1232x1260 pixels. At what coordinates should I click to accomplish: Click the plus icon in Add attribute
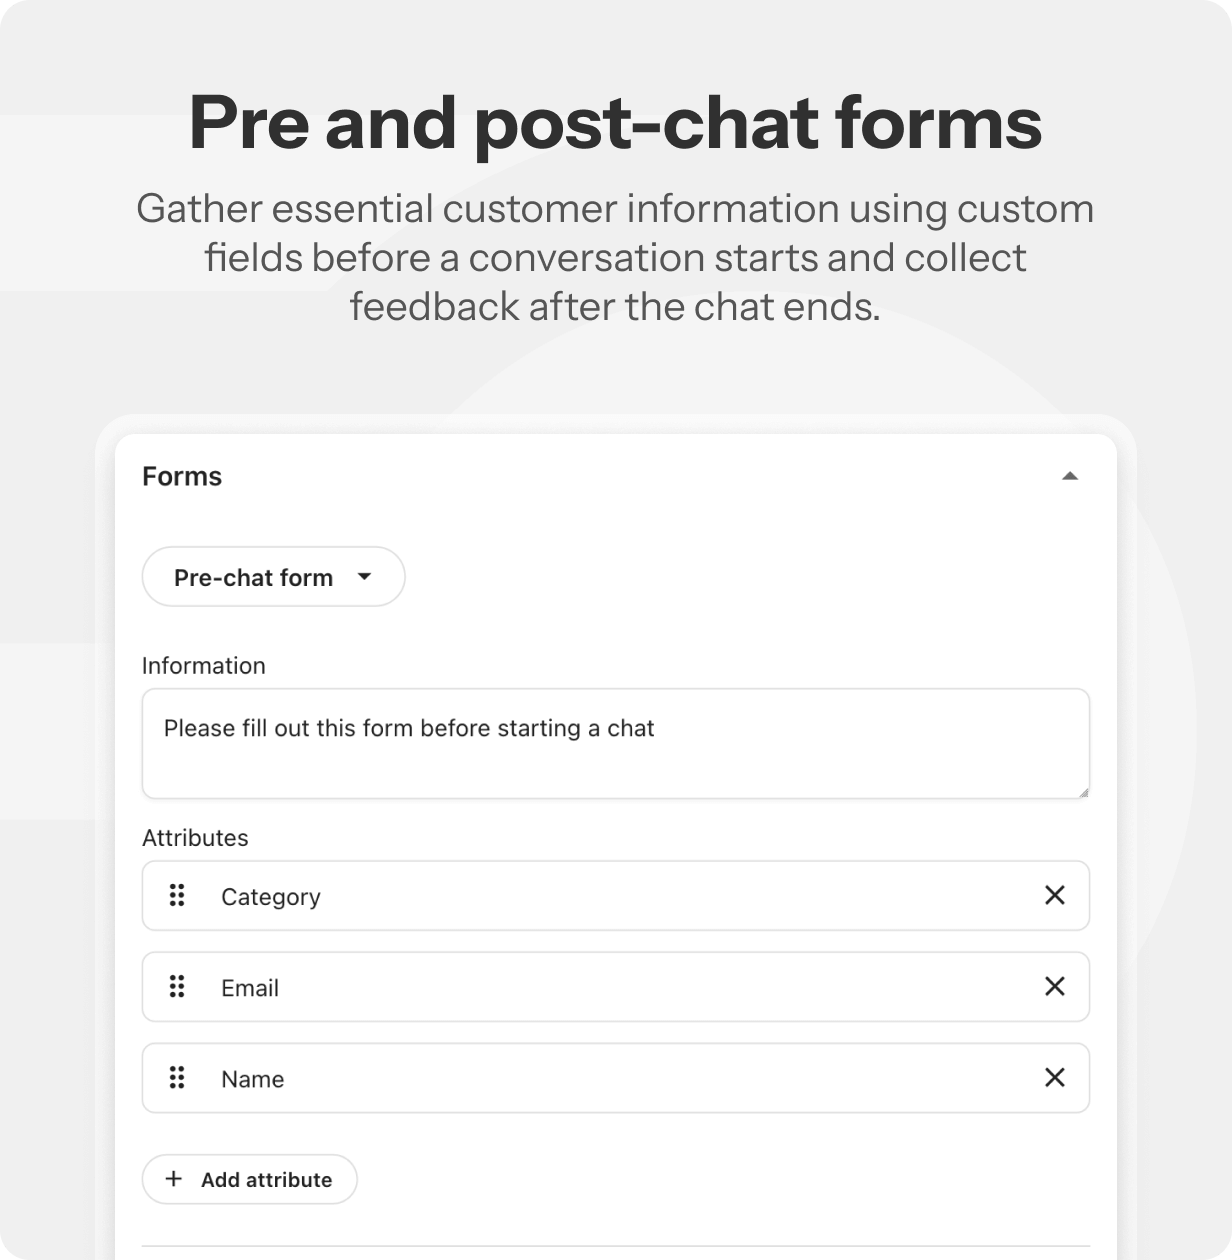click(174, 1179)
